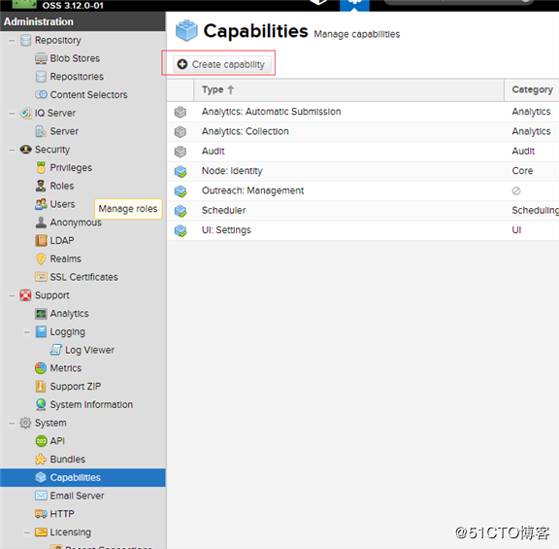559x549 pixels.
Task: Select the Scheduler capability row icon
Action: [181, 211]
